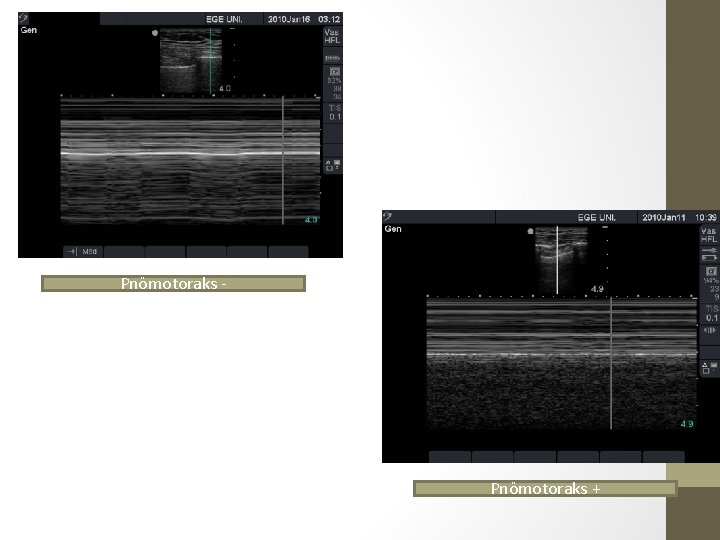The image size is (720, 540).
Task: Click the green M-line on the left 2D image
Action: tap(210, 61)
